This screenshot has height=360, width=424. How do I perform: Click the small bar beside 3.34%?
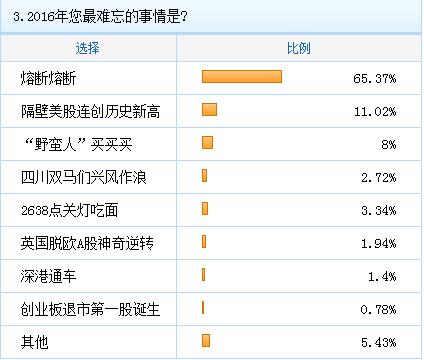click(x=205, y=209)
